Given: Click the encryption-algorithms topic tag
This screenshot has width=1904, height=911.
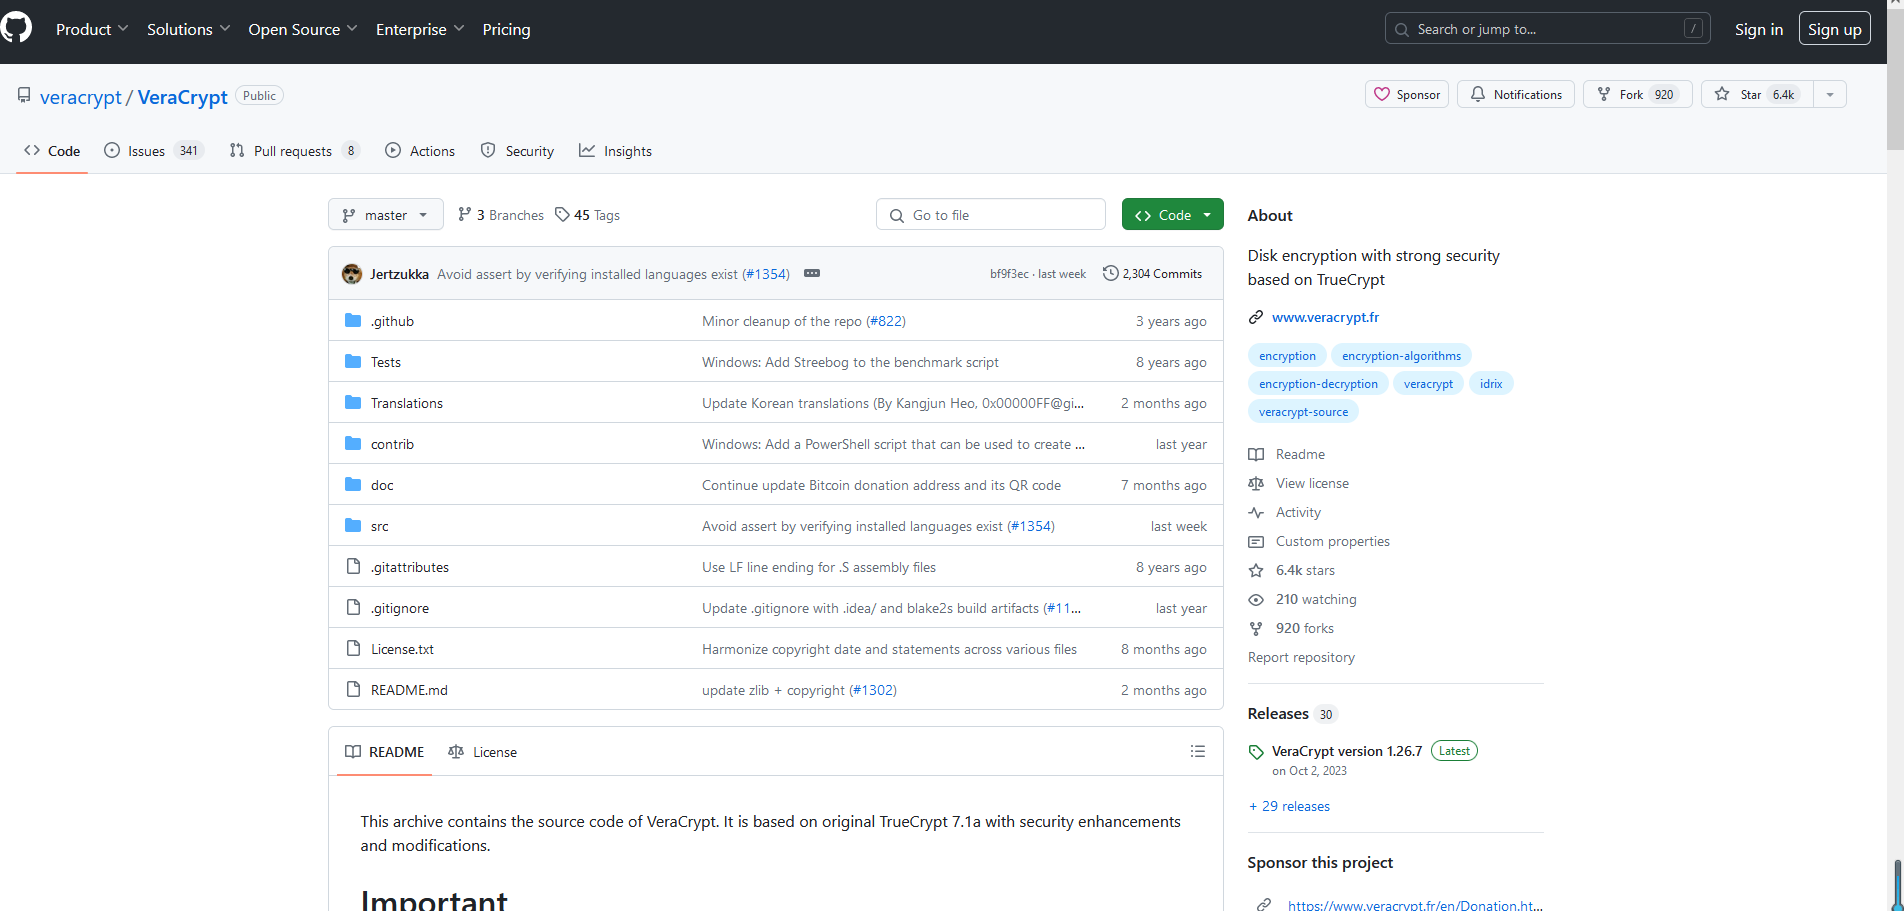Looking at the screenshot, I should (1401, 355).
